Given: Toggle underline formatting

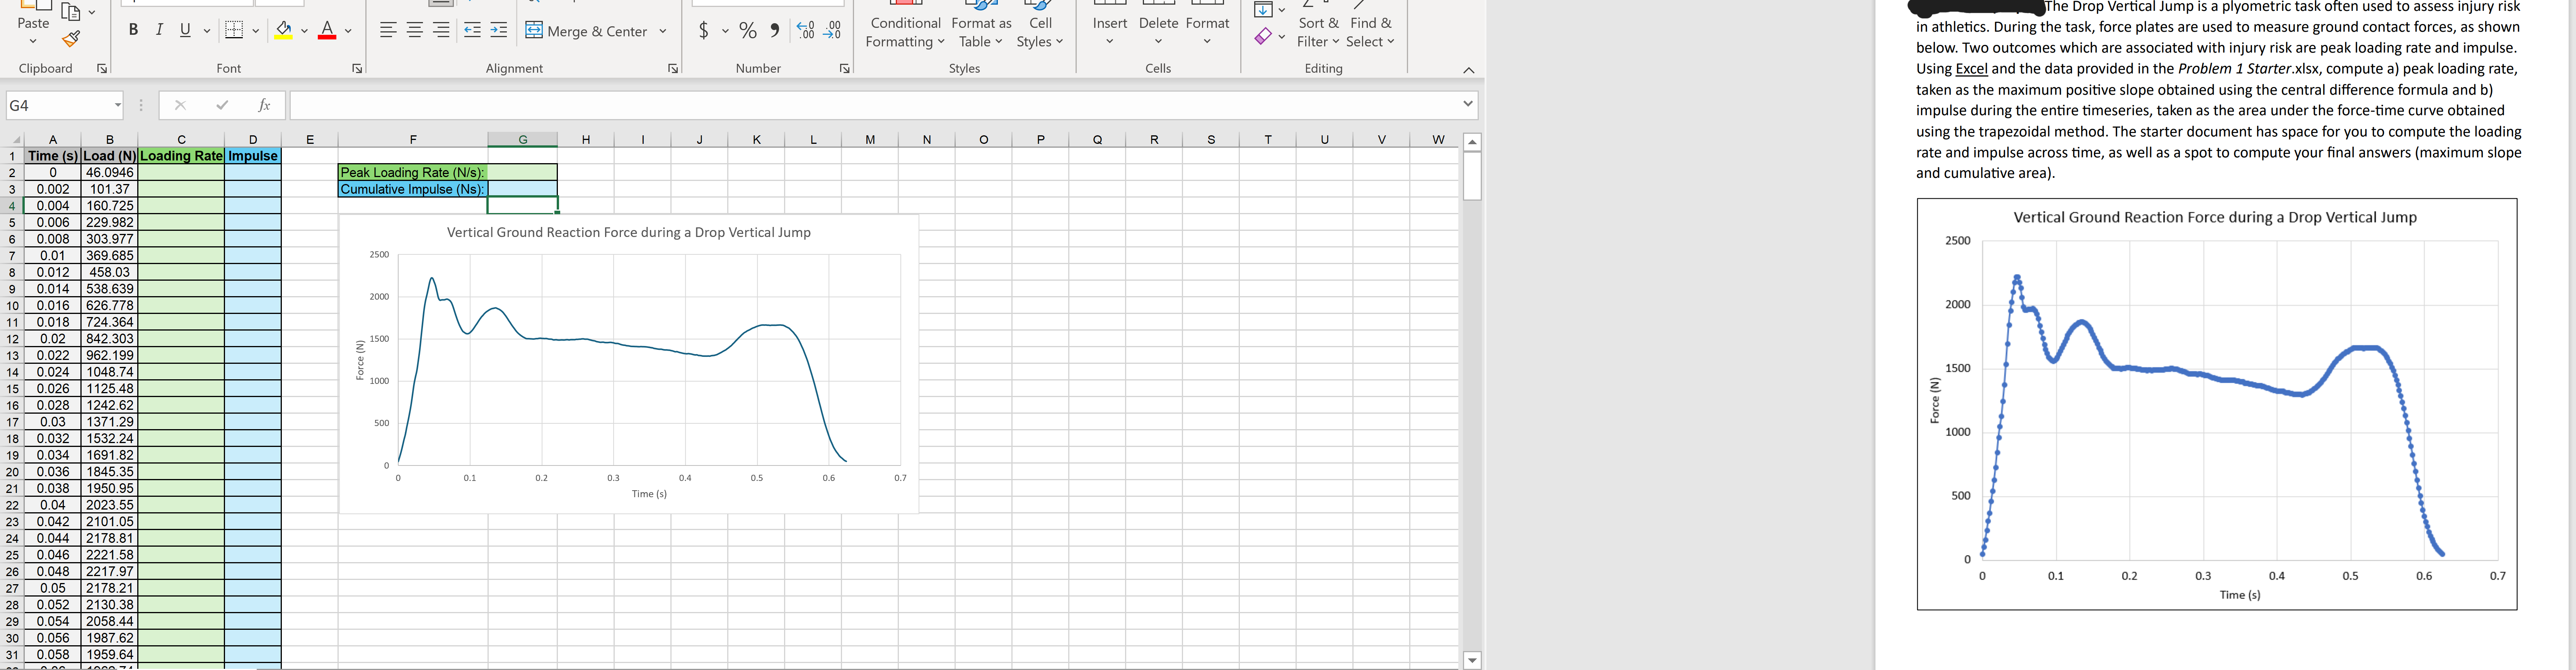Looking at the screenshot, I should (185, 30).
